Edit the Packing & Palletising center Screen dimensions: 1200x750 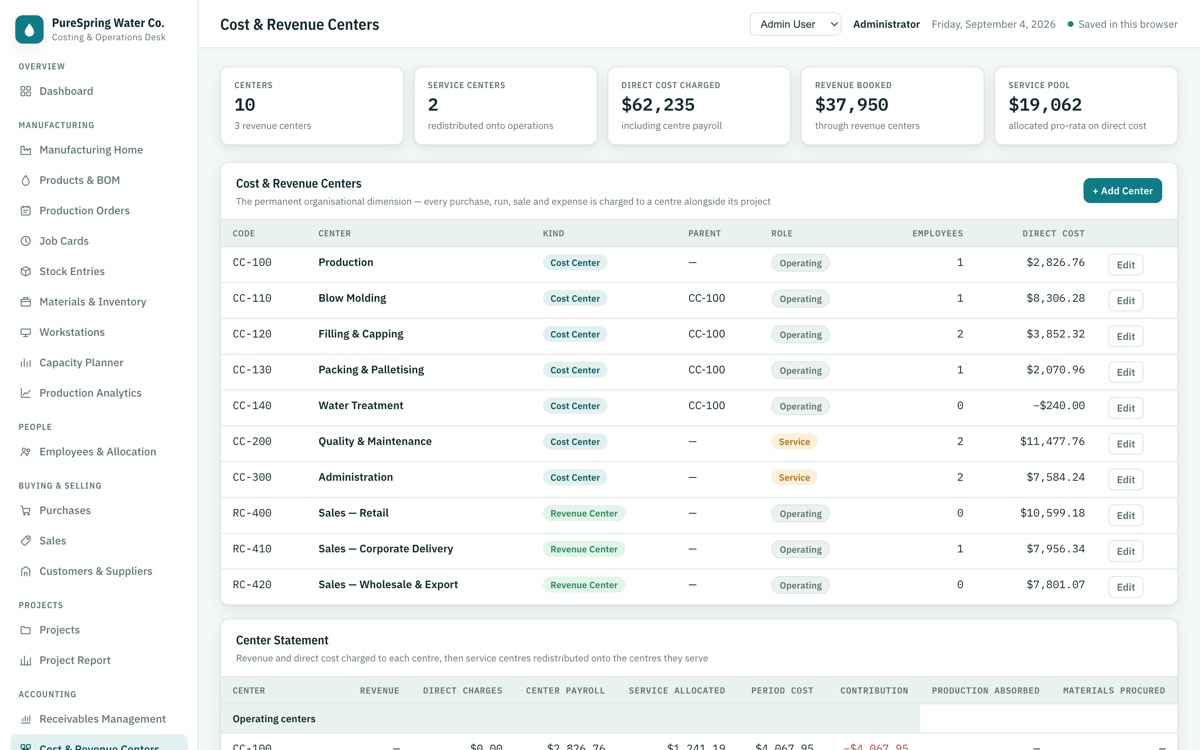pyautogui.click(x=1125, y=372)
